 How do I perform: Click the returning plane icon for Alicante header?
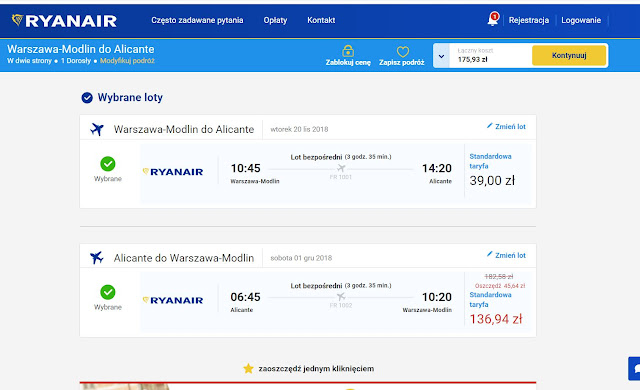click(97, 258)
